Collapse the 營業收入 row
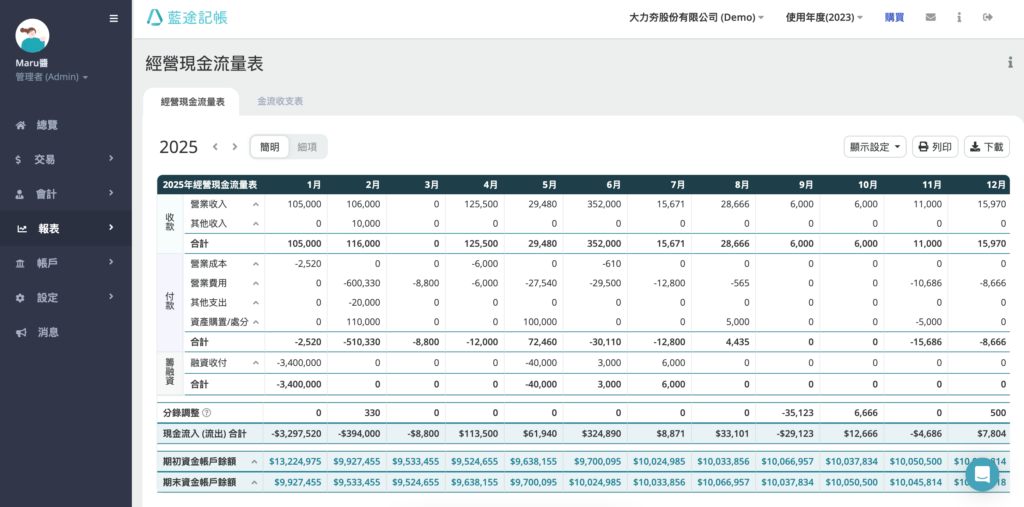1024x507 pixels. point(255,204)
